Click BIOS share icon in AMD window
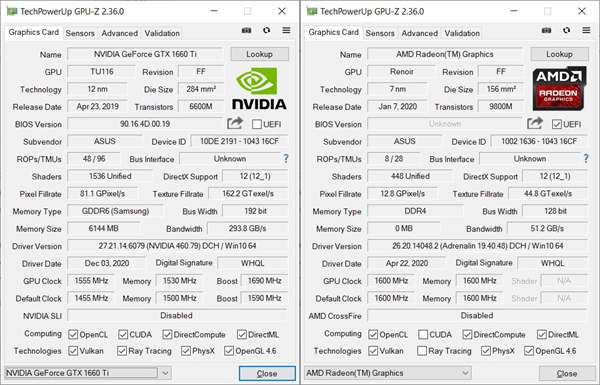 click(535, 123)
